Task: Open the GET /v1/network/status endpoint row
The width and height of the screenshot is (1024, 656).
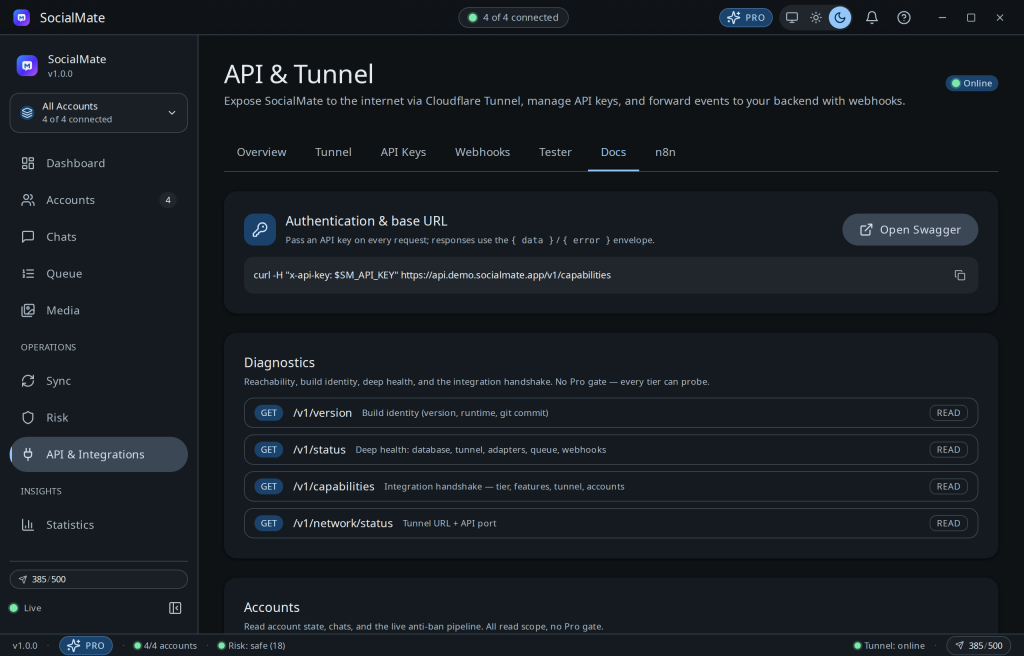Action: [x=611, y=523]
